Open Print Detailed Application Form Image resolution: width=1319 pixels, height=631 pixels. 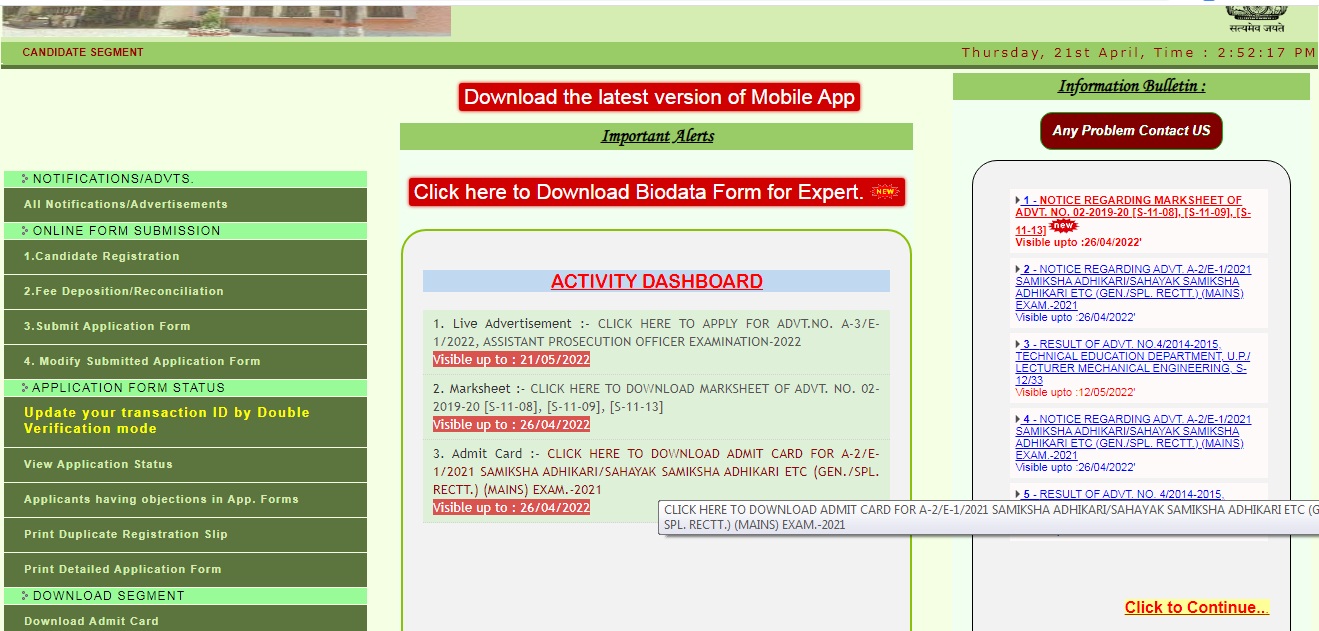pos(123,569)
